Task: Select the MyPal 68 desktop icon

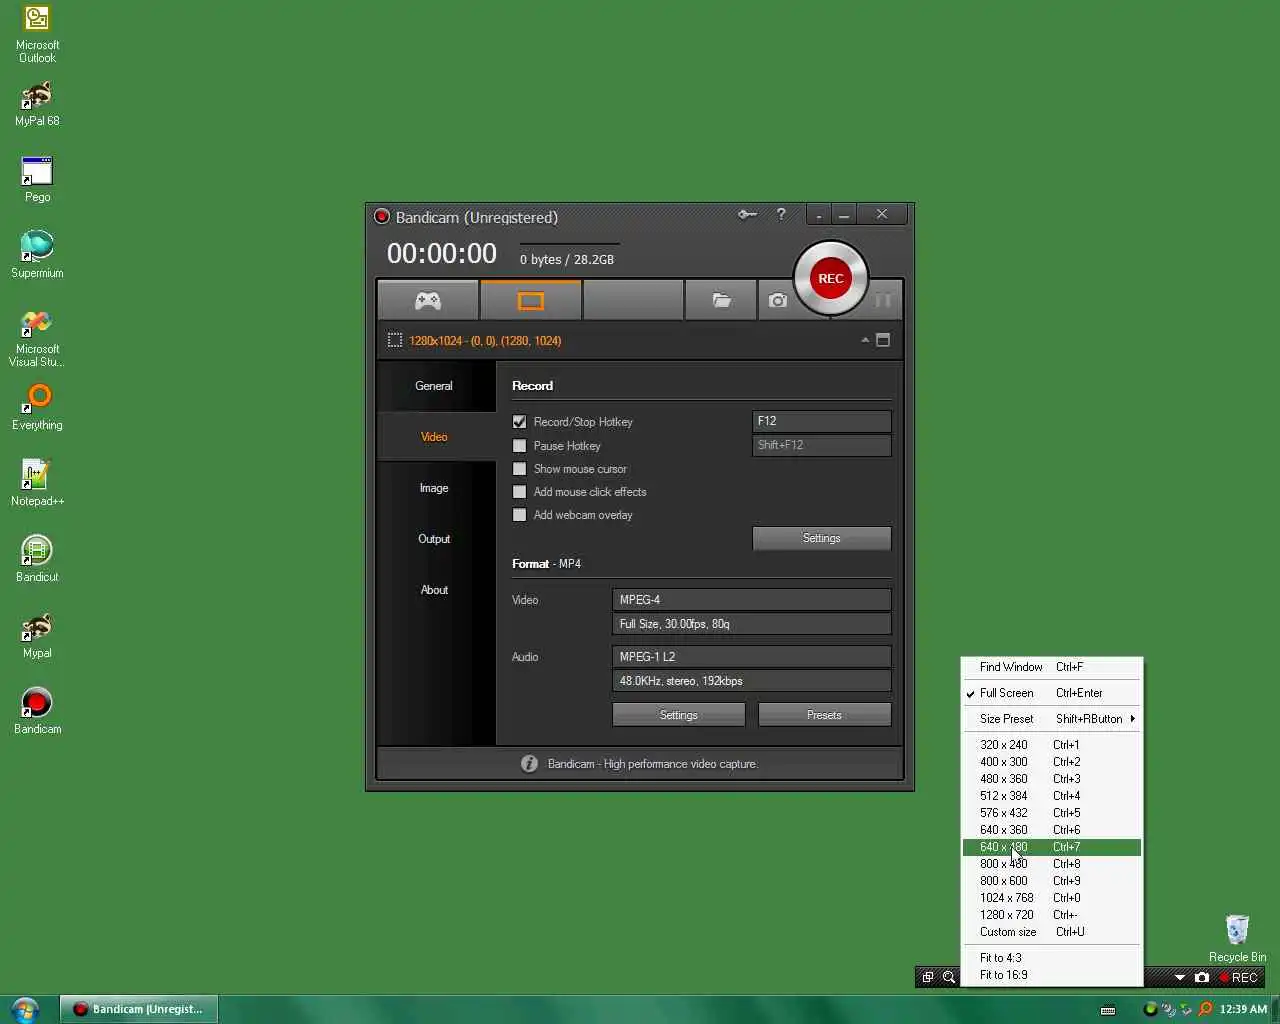Action: [x=37, y=104]
